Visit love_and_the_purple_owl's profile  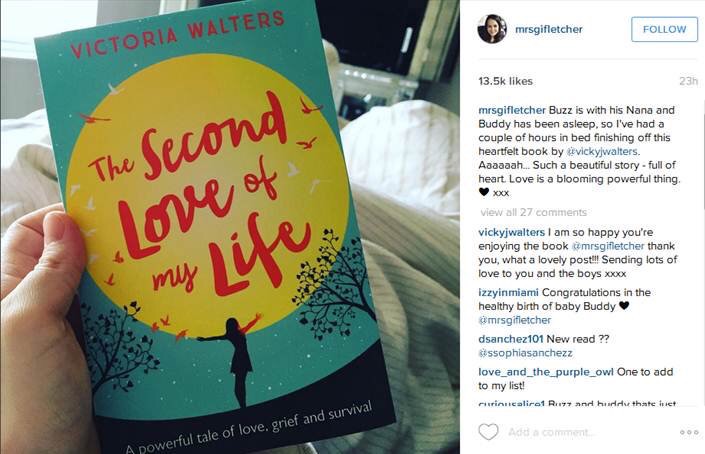[x=546, y=372]
